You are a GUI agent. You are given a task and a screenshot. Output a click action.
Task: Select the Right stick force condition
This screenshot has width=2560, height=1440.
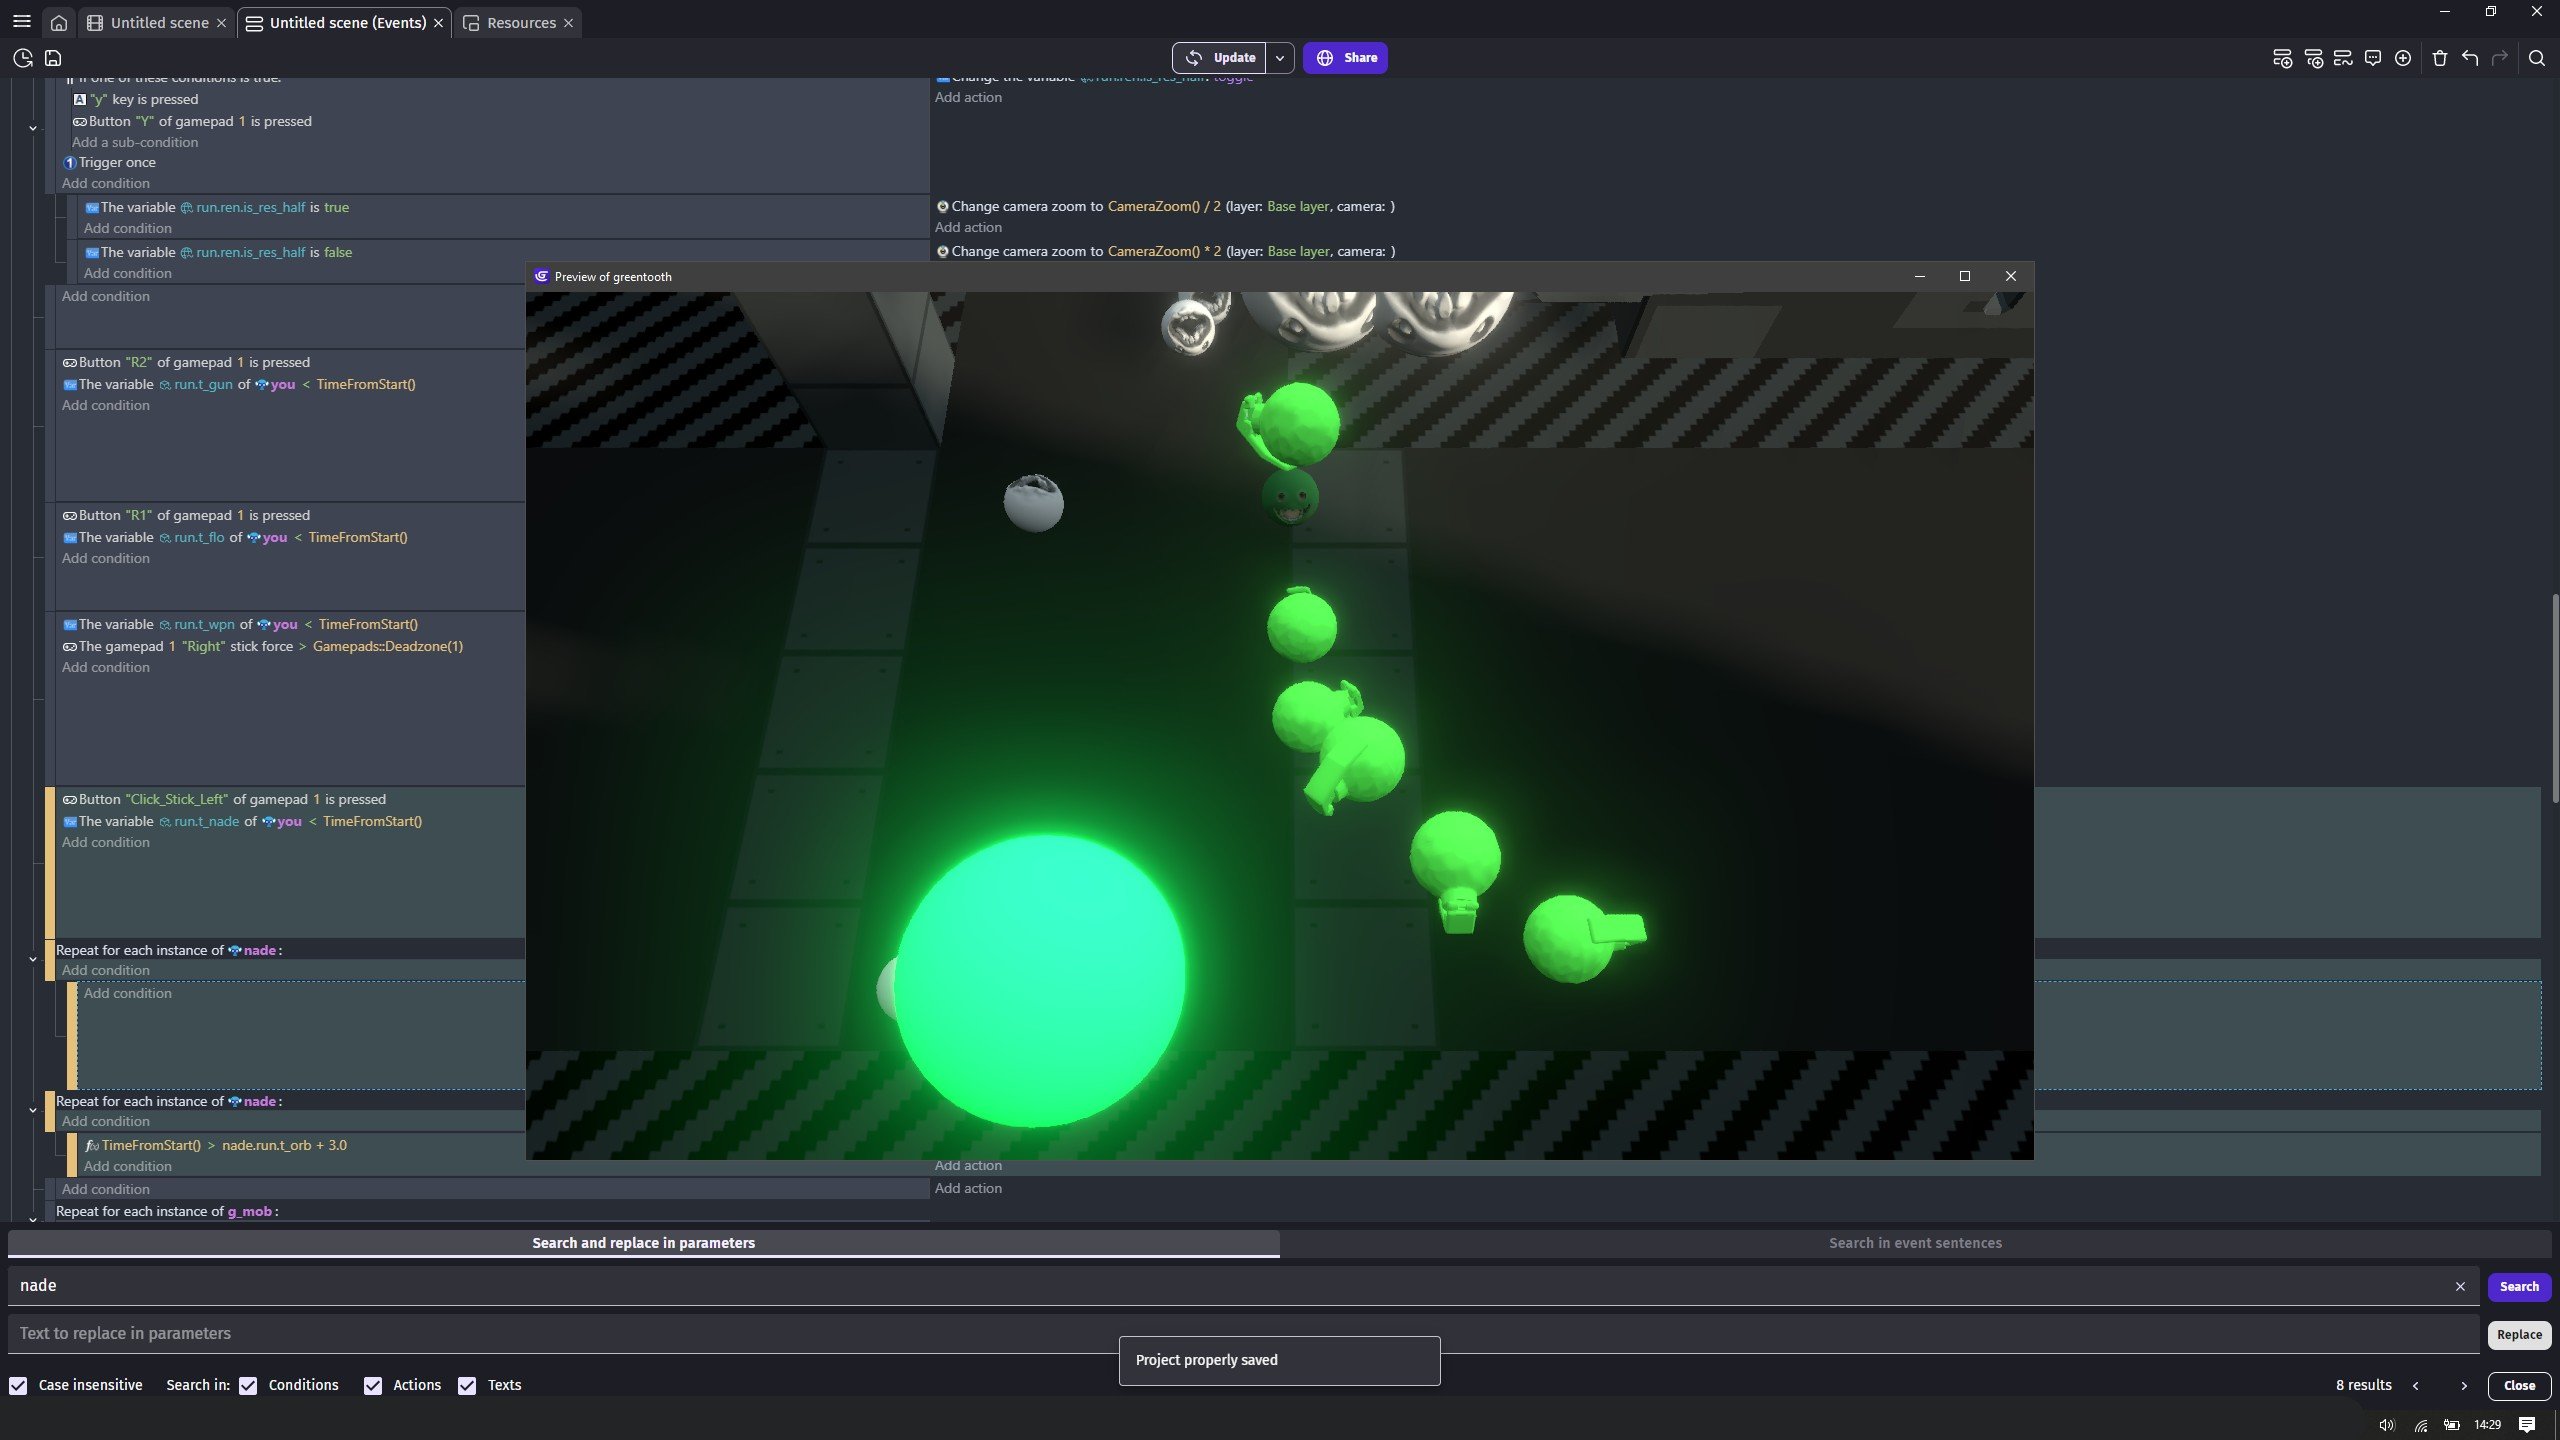pyautogui.click(x=262, y=646)
